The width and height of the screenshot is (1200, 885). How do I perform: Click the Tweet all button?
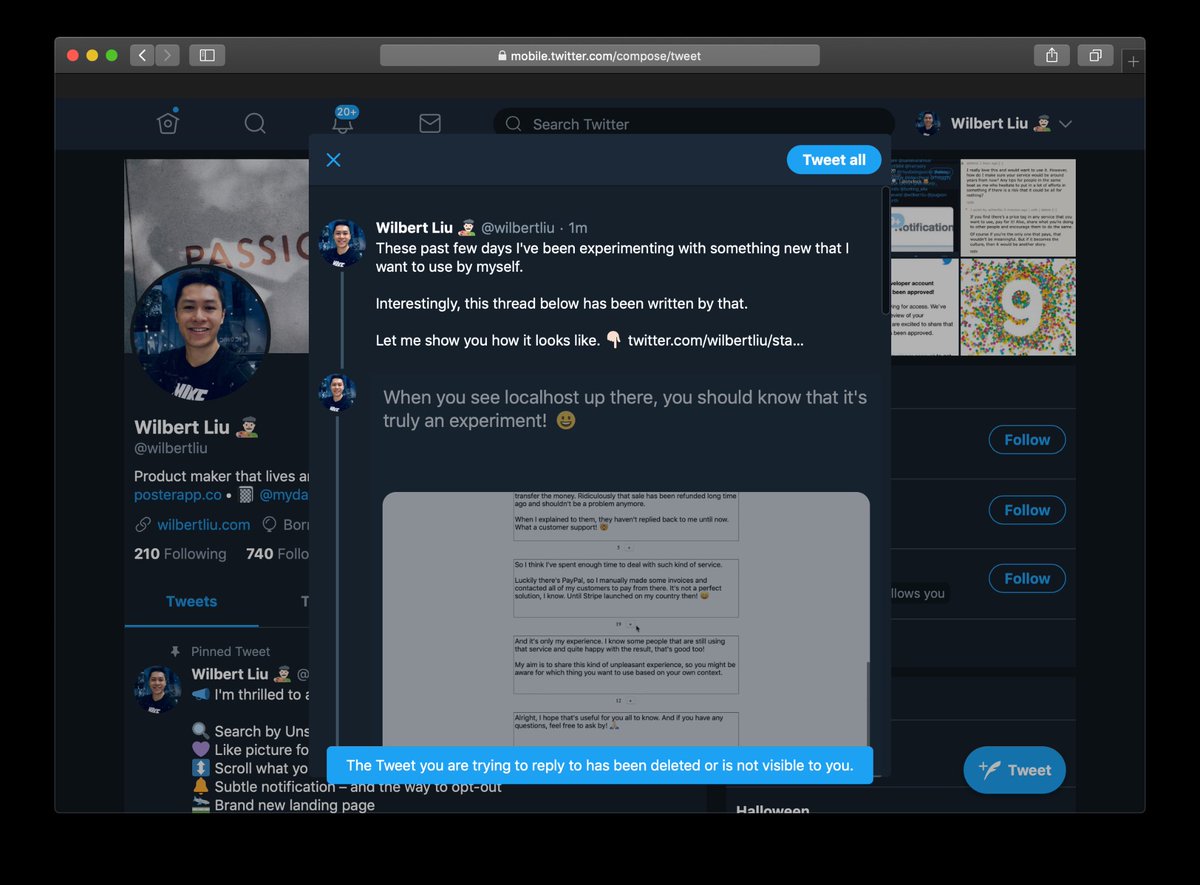click(834, 160)
